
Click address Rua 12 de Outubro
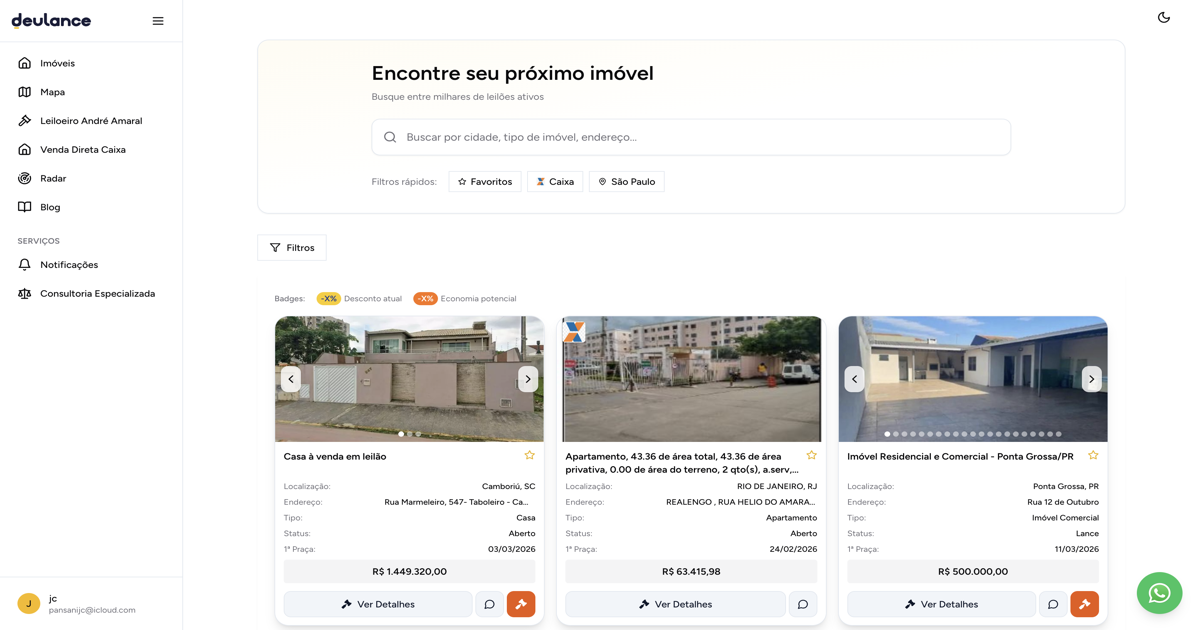(x=1063, y=502)
